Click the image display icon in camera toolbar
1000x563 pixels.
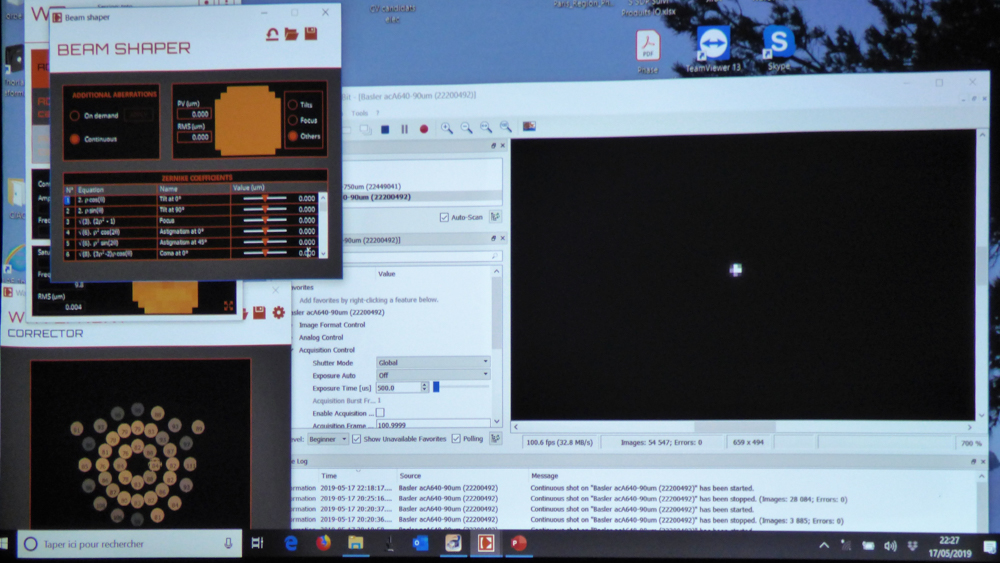tap(529, 127)
